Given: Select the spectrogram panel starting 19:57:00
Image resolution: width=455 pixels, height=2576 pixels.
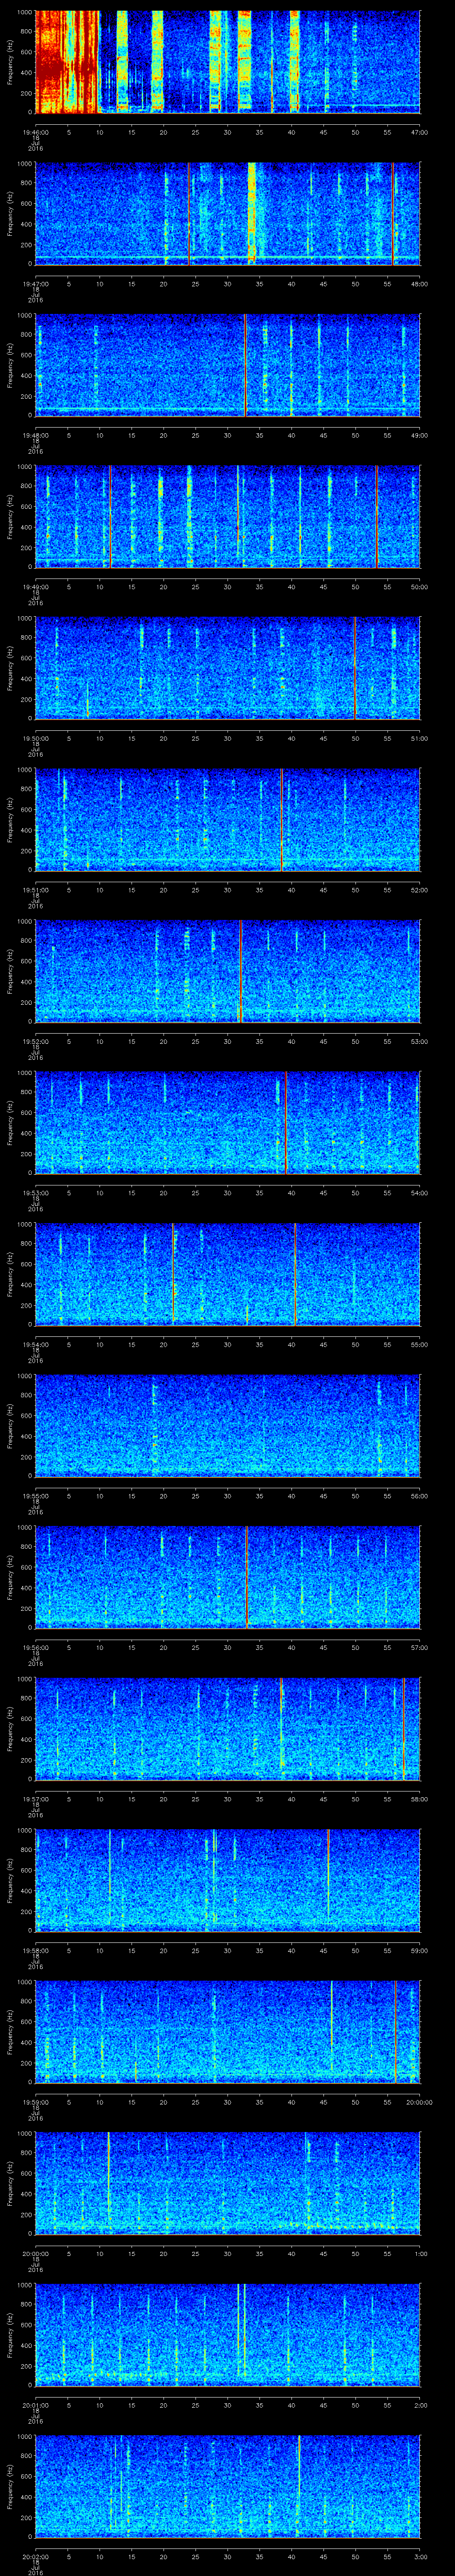Looking at the screenshot, I should pyautogui.click(x=228, y=1729).
